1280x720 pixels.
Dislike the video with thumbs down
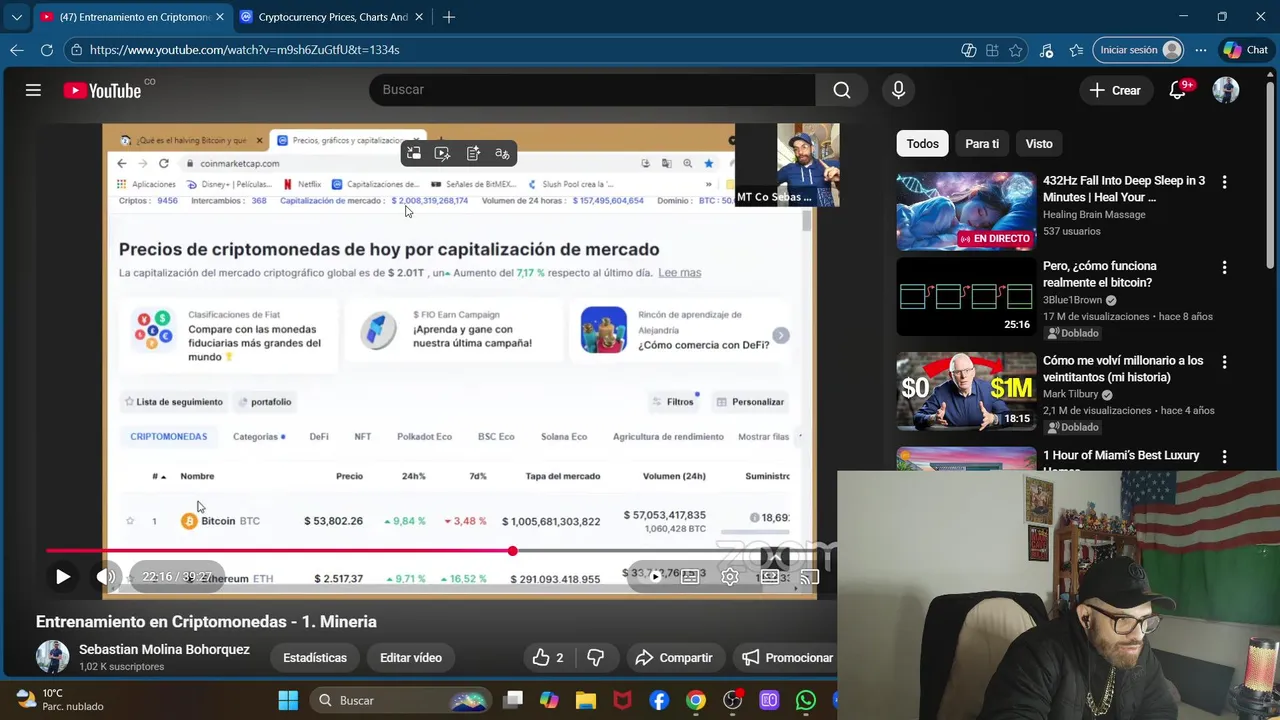(x=595, y=657)
